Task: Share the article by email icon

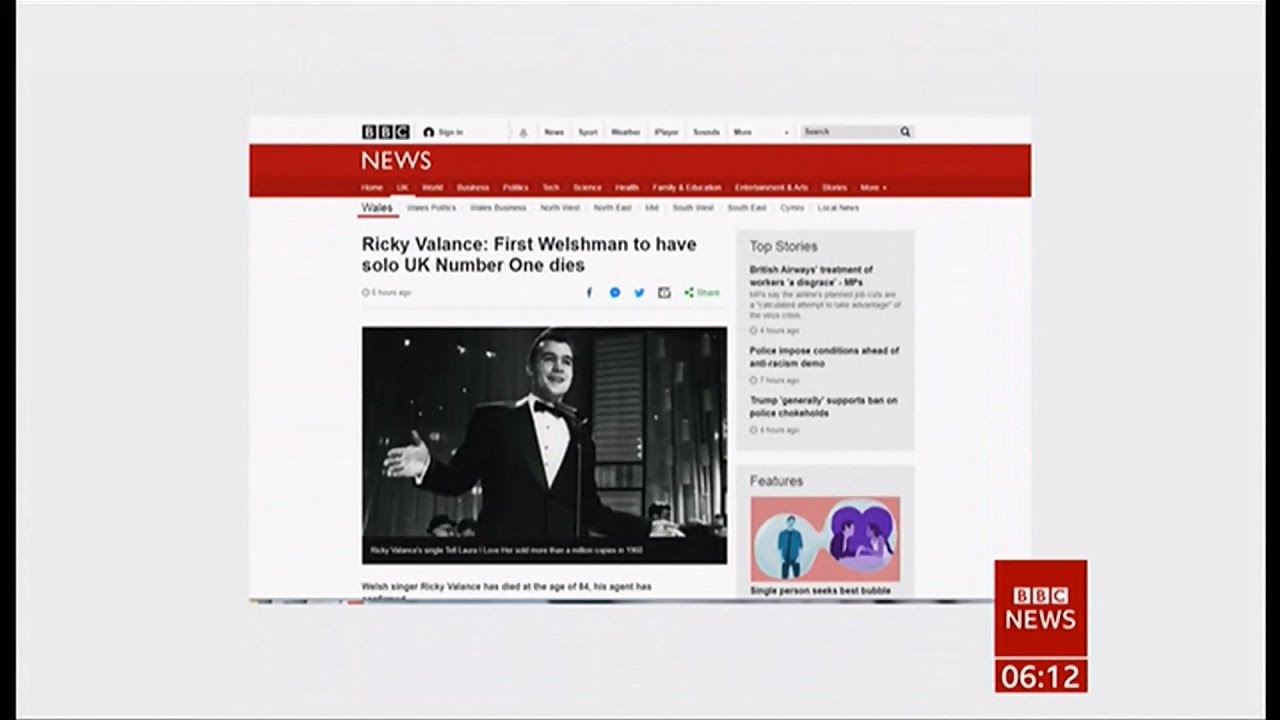Action: click(664, 293)
